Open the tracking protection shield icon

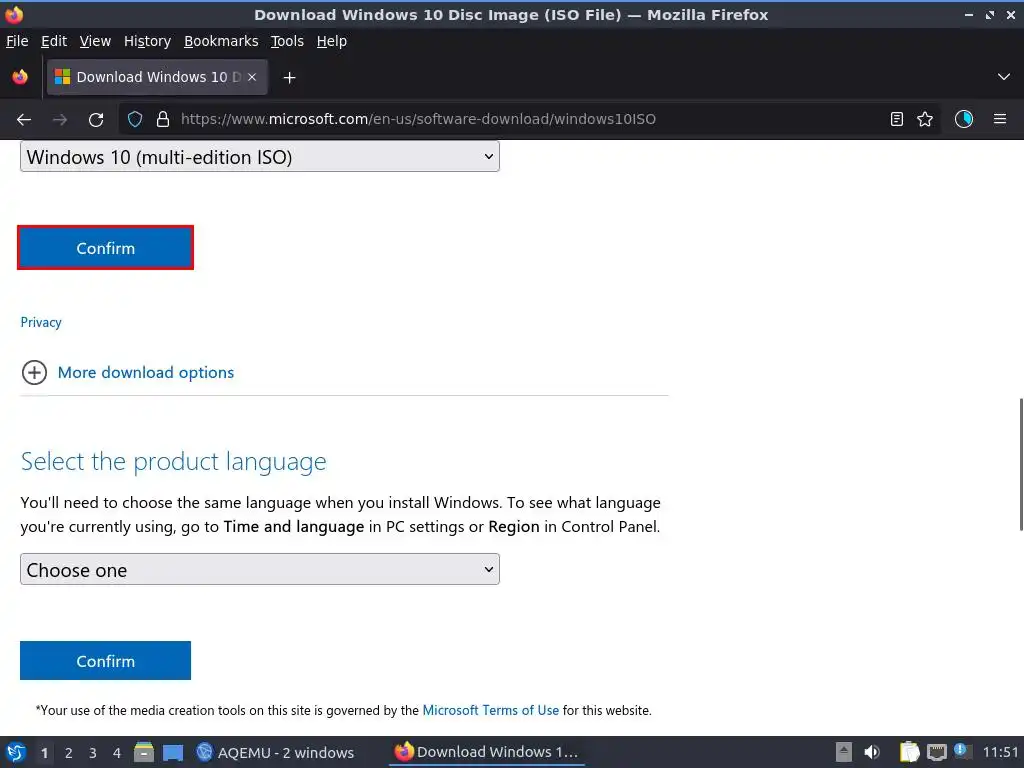tap(135, 119)
